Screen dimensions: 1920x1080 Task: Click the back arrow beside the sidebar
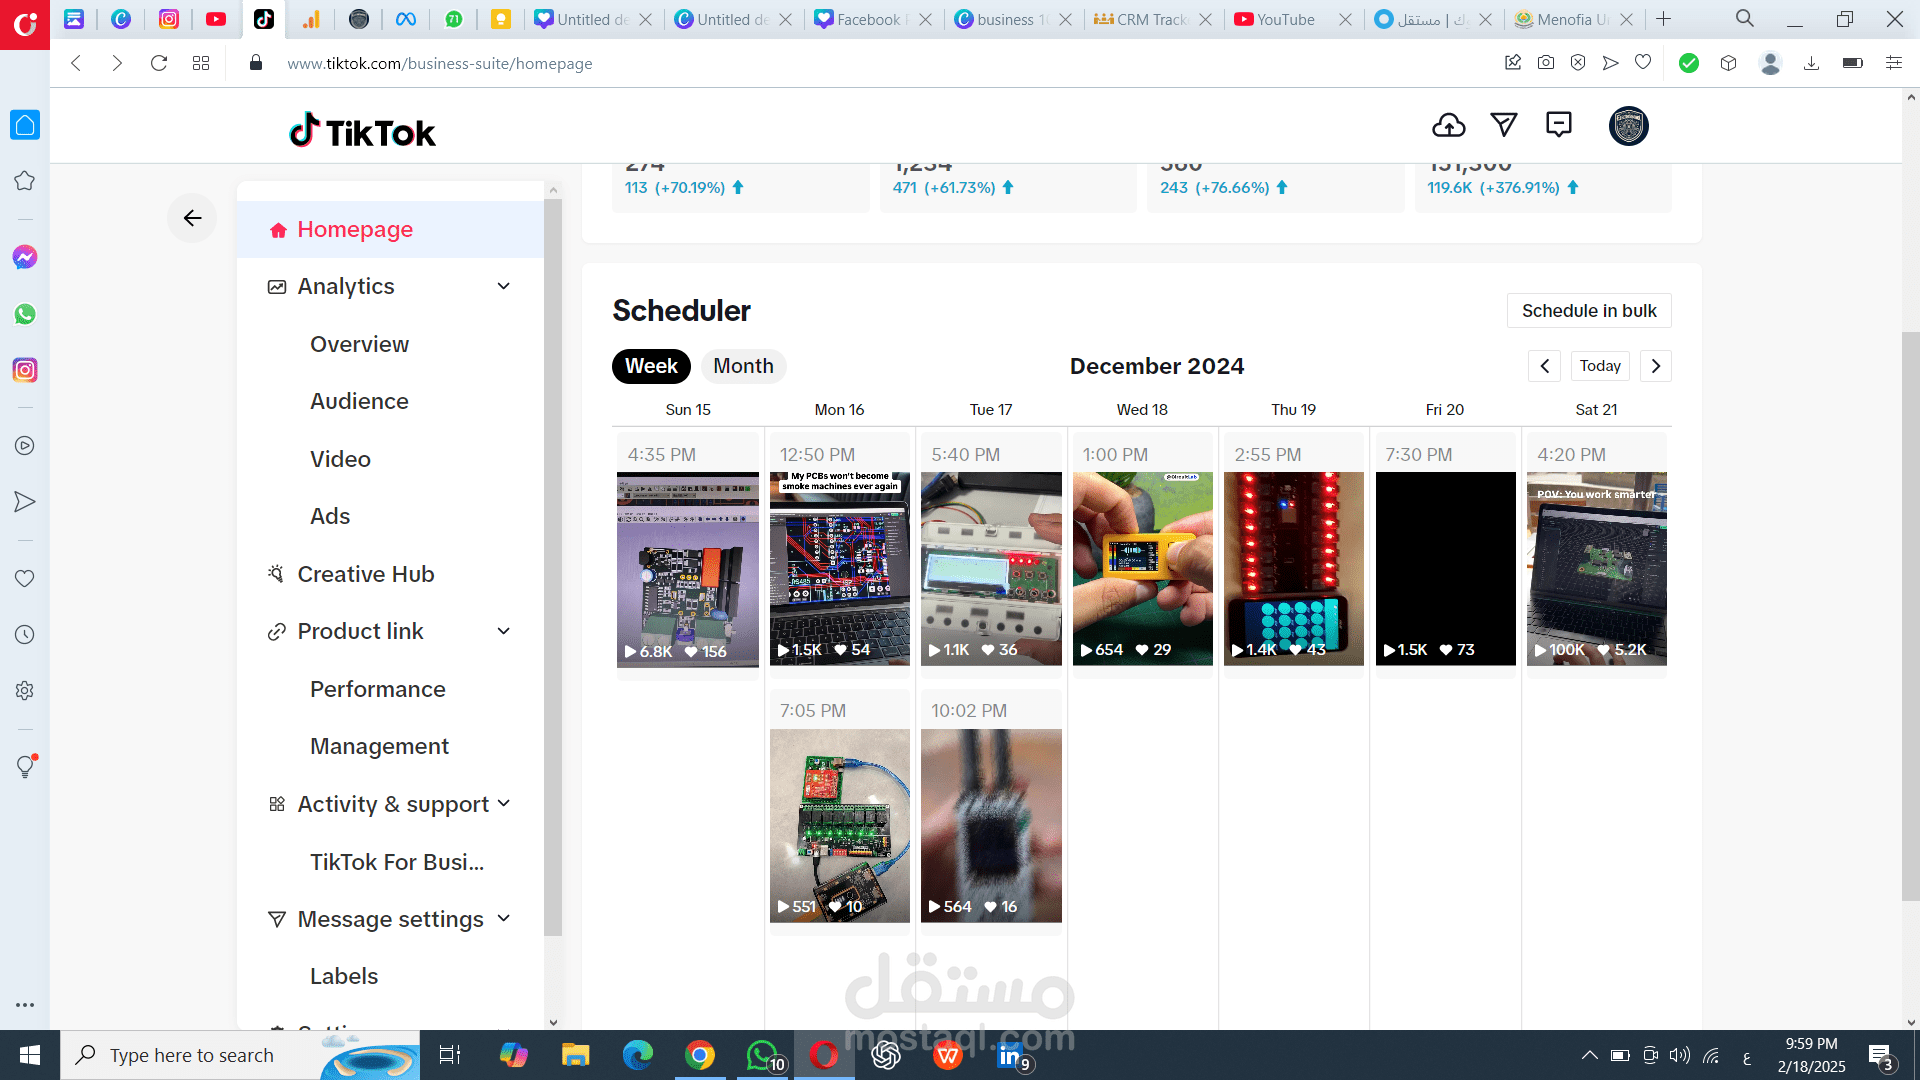coord(192,218)
